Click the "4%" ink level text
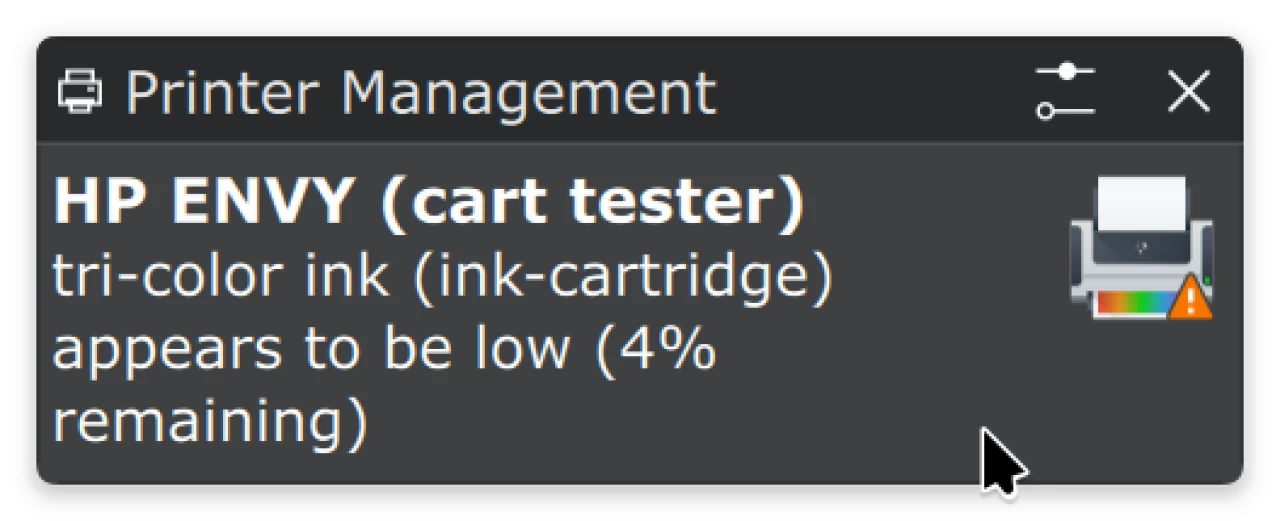Screen dimensions: 1280x521 [x=657, y=349]
